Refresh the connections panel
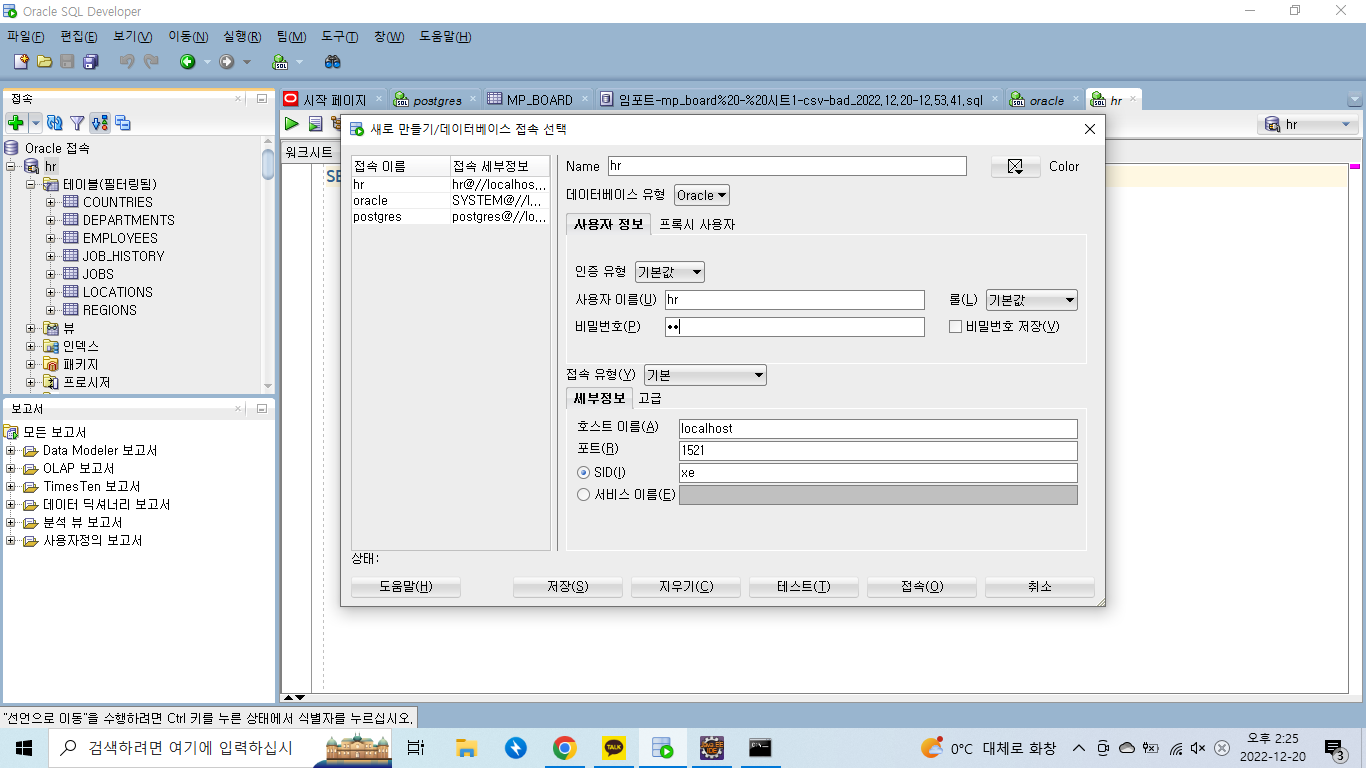Image resolution: width=1366 pixels, height=768 pixels. (x=55, y=122)
